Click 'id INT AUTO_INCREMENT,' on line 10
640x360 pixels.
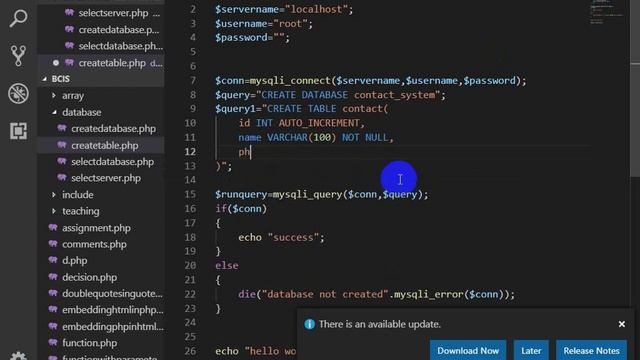[x=302, y=123]
